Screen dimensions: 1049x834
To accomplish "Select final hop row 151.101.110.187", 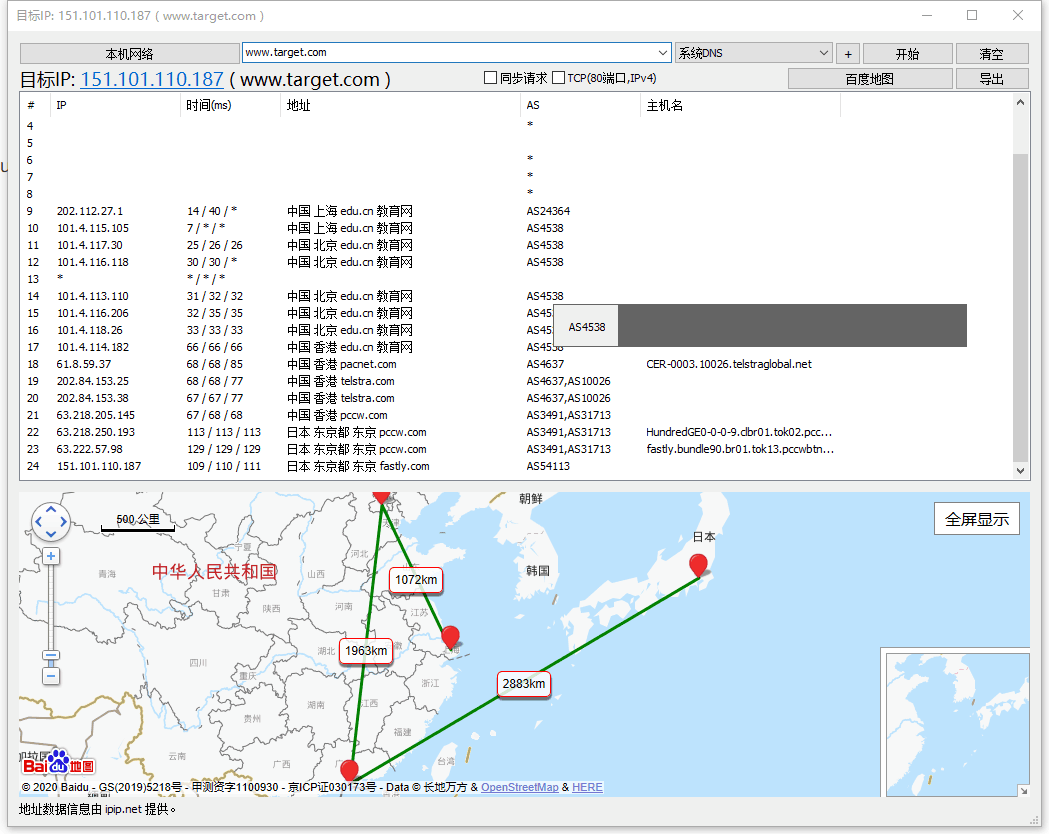I will tap(516, 466).
